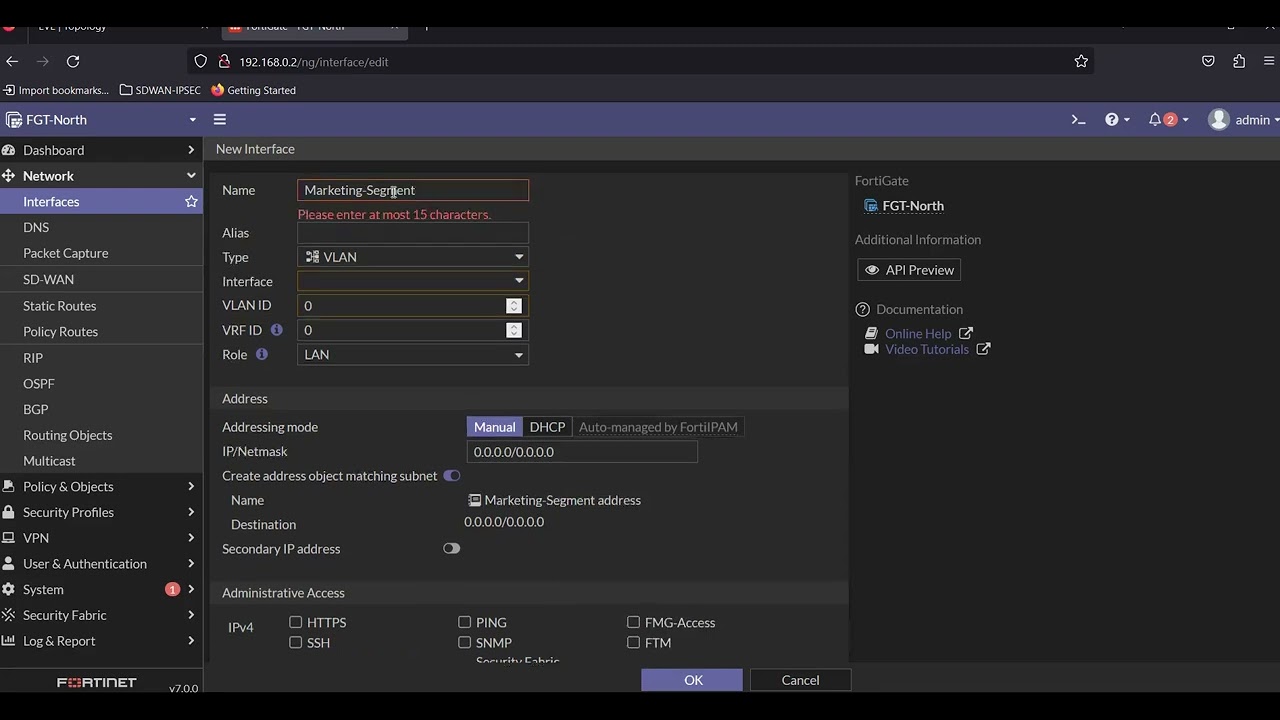Image resolution: width=1280 pixels, height=720 pixels.
Task: Reload the page with the refresh icon
Action: click(x=73, y=62)
